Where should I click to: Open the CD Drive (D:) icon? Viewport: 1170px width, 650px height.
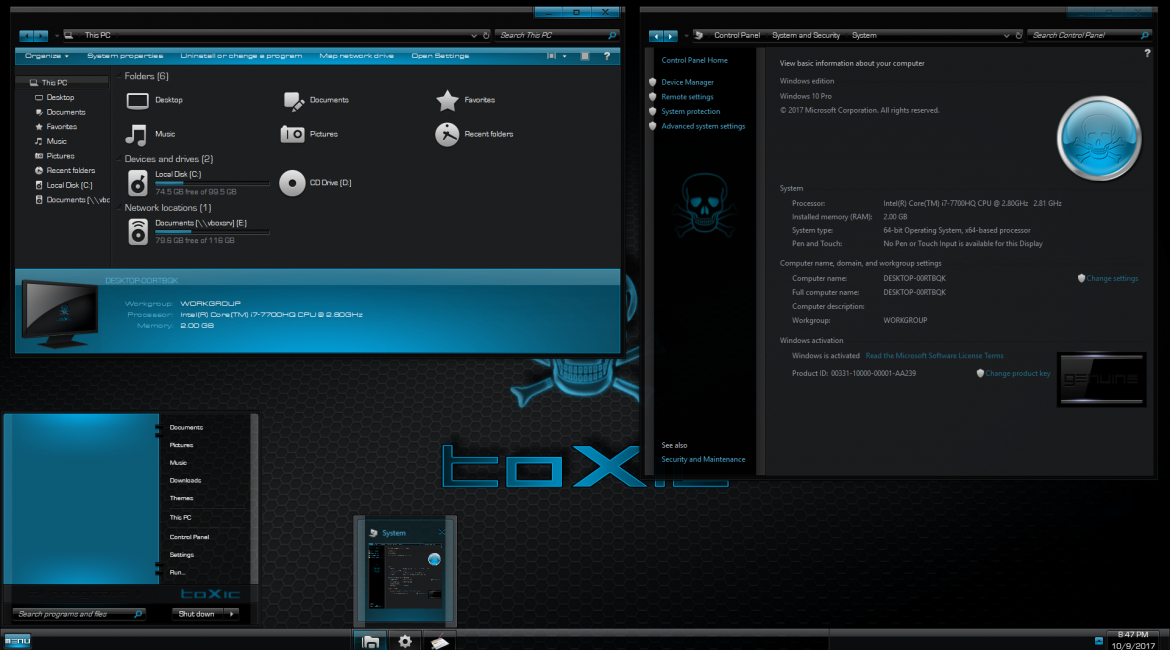tap(292, 183)
